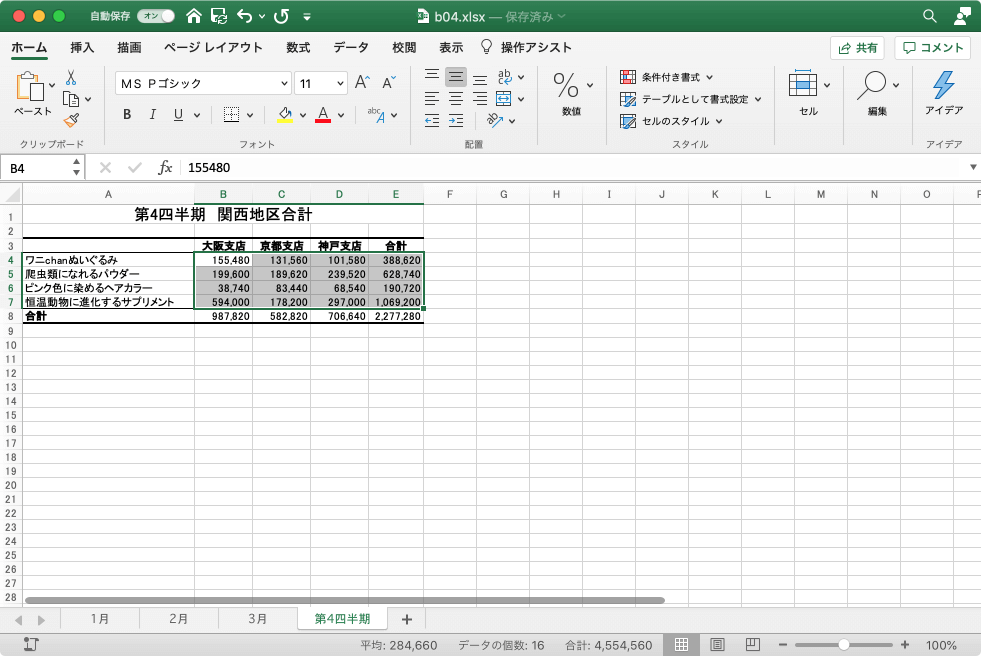This screenshot has height=656, width=981.
Task: Open Conditional Formatting dropdown
Action: pos(666,77)
